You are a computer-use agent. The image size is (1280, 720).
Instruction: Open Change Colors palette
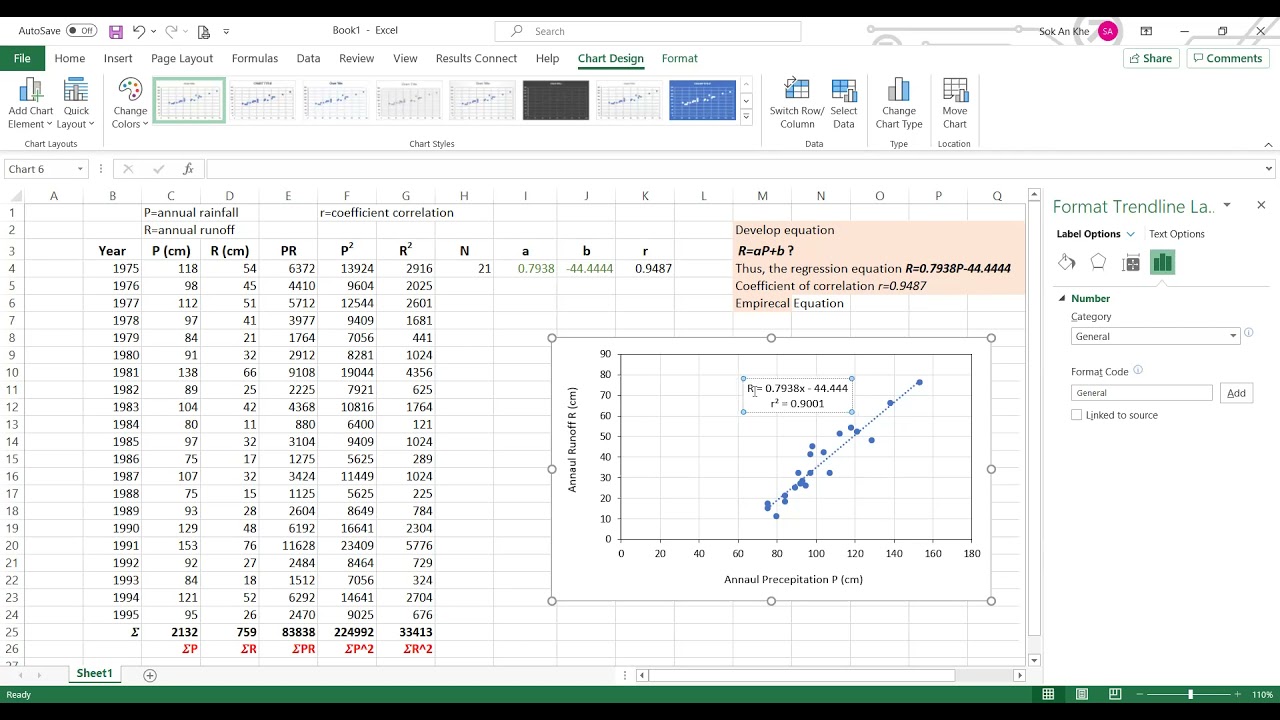(x=130, y=104)
